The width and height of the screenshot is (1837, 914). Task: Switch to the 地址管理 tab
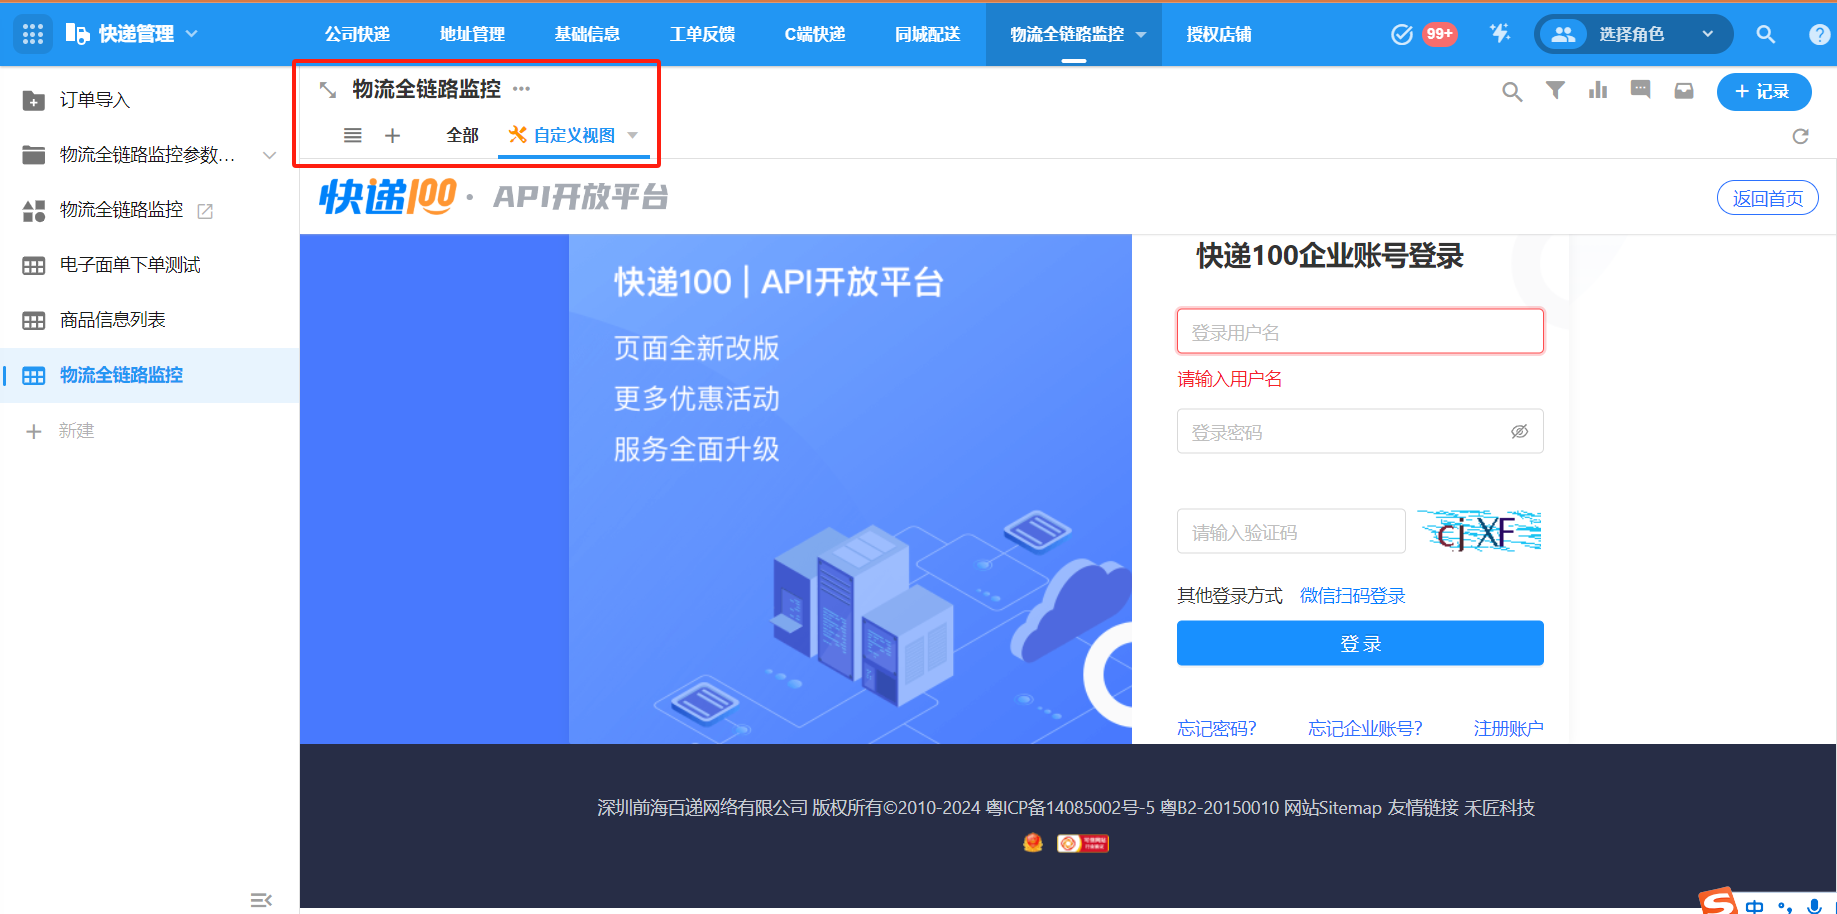[472, 34]
